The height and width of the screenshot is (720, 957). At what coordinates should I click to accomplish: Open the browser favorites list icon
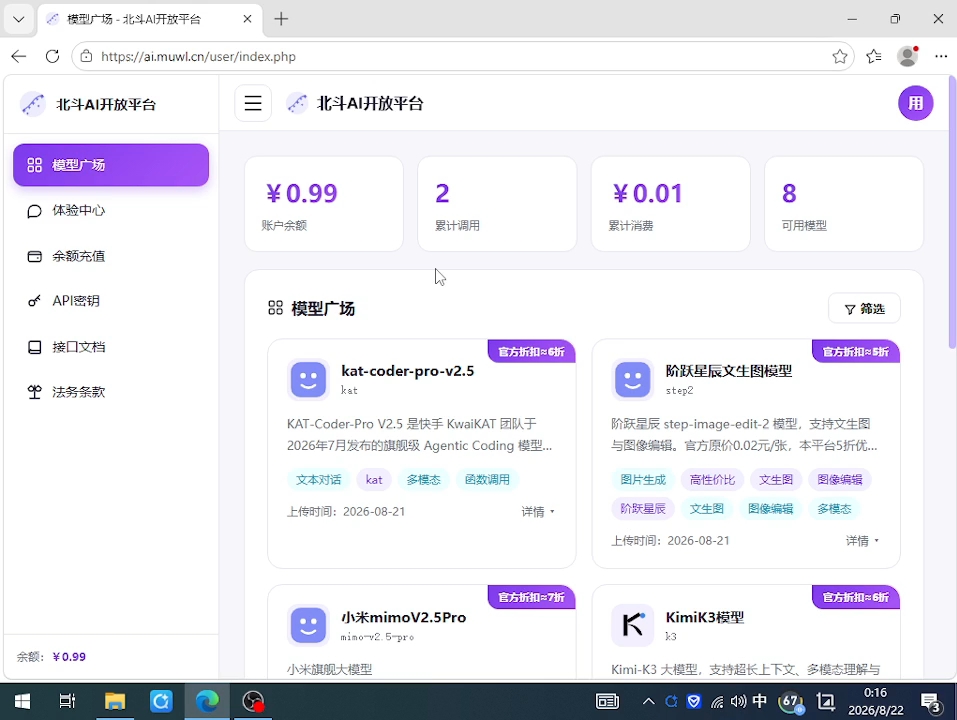(x=873, y=56)
